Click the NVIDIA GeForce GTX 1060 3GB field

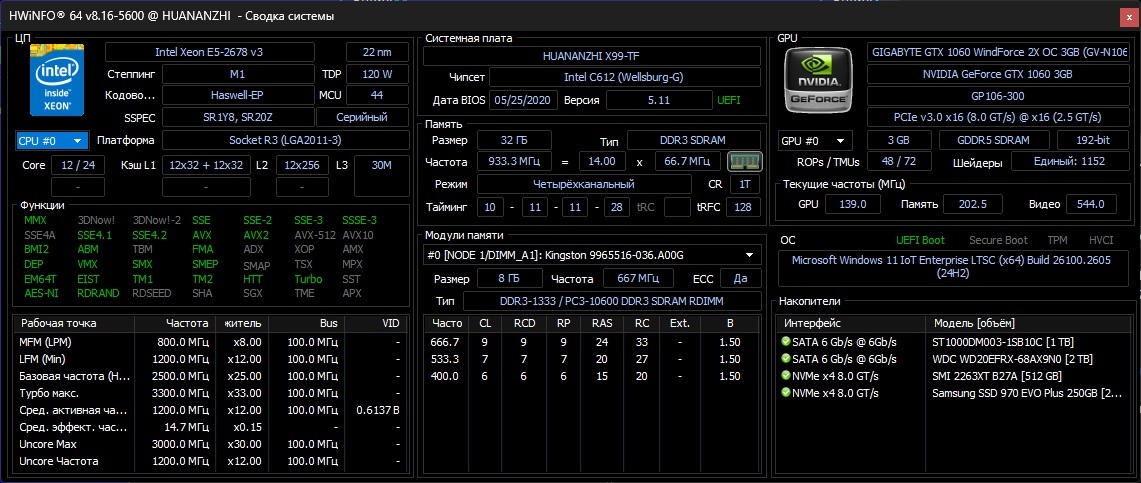tap(998, 74)
